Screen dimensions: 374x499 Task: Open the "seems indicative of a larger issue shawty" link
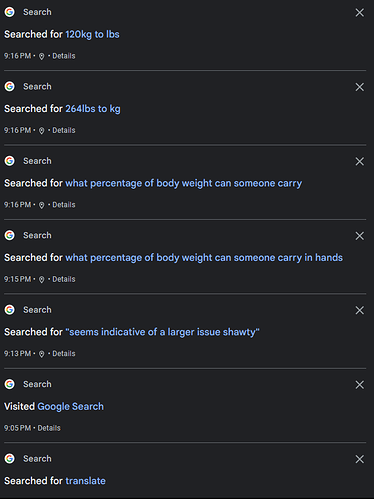162,332
